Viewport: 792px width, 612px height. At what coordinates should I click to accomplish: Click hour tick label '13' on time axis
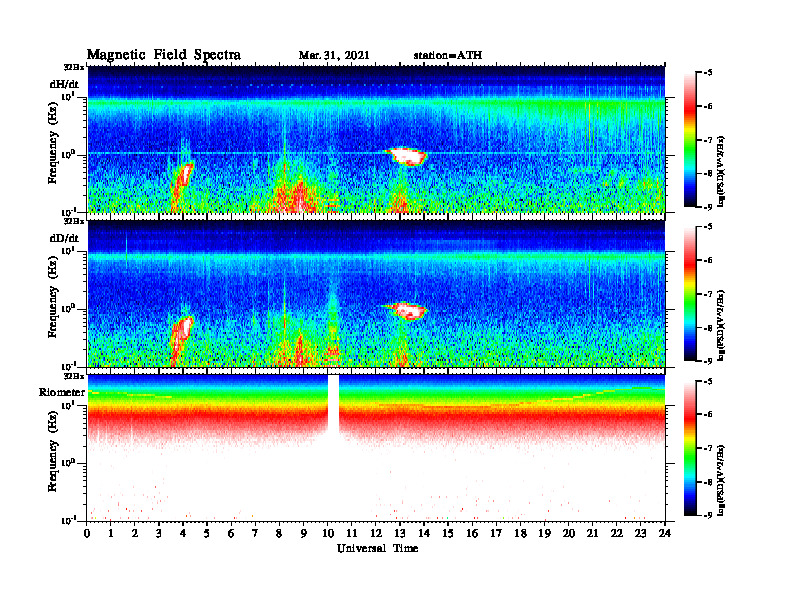click(x=400, y=533)
